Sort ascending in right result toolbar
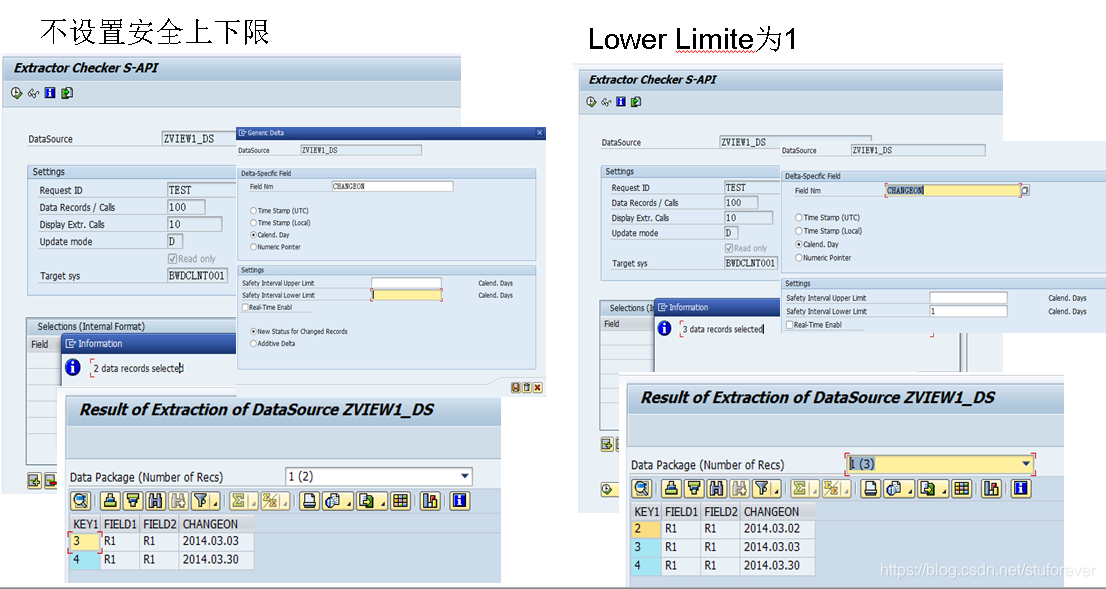Viewport: 1106px width, 589px height. click(672, 488)
